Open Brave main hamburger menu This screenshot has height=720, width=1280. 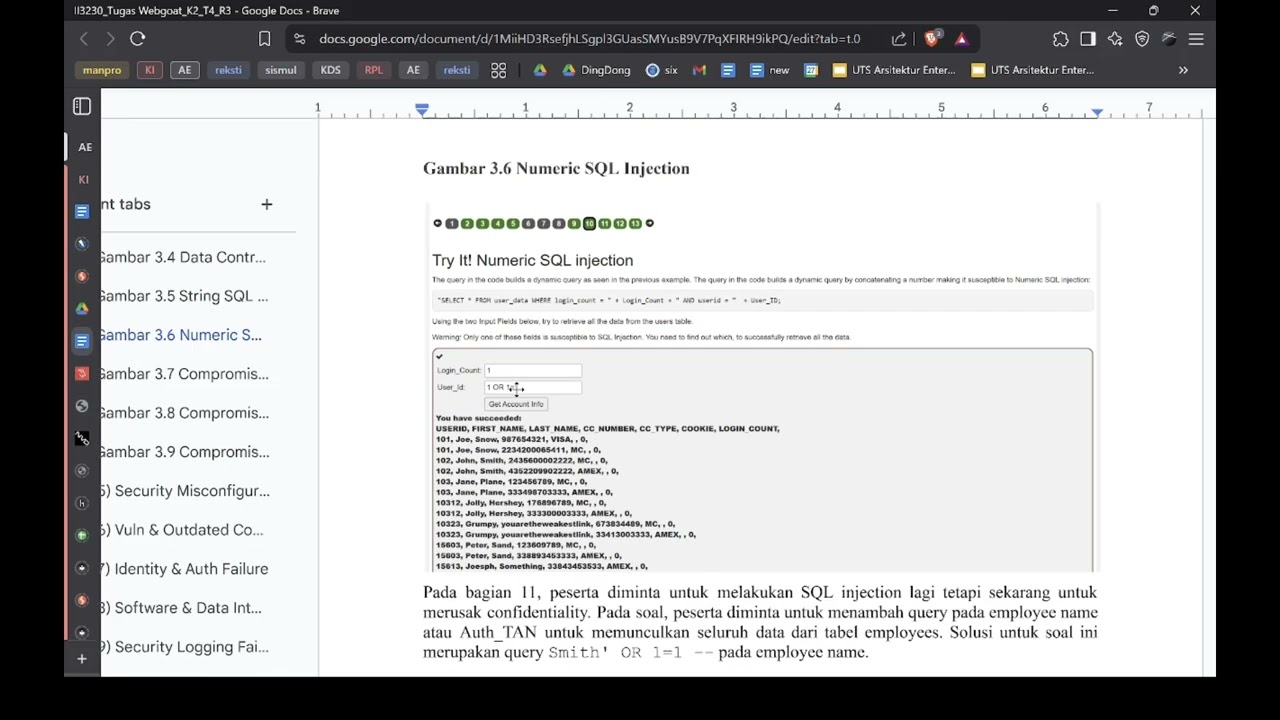click(x=1196, y=39)
